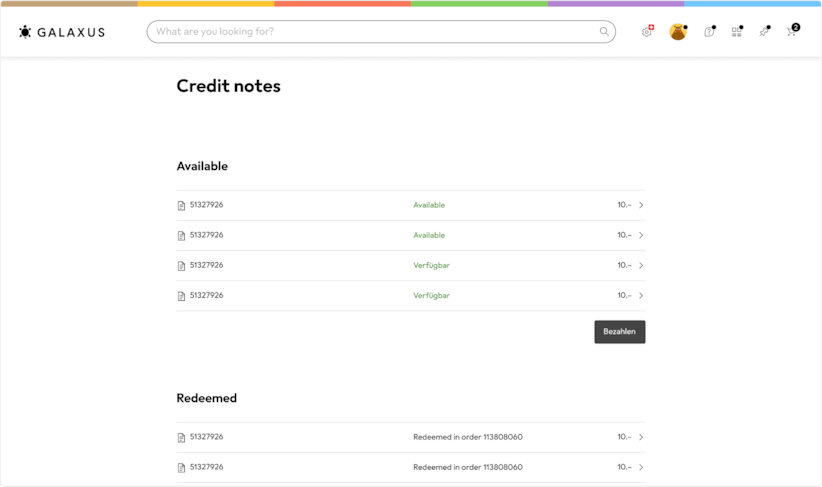
Task: Select number 51327926 in first Redeemed row
Action: coord(207,437)
